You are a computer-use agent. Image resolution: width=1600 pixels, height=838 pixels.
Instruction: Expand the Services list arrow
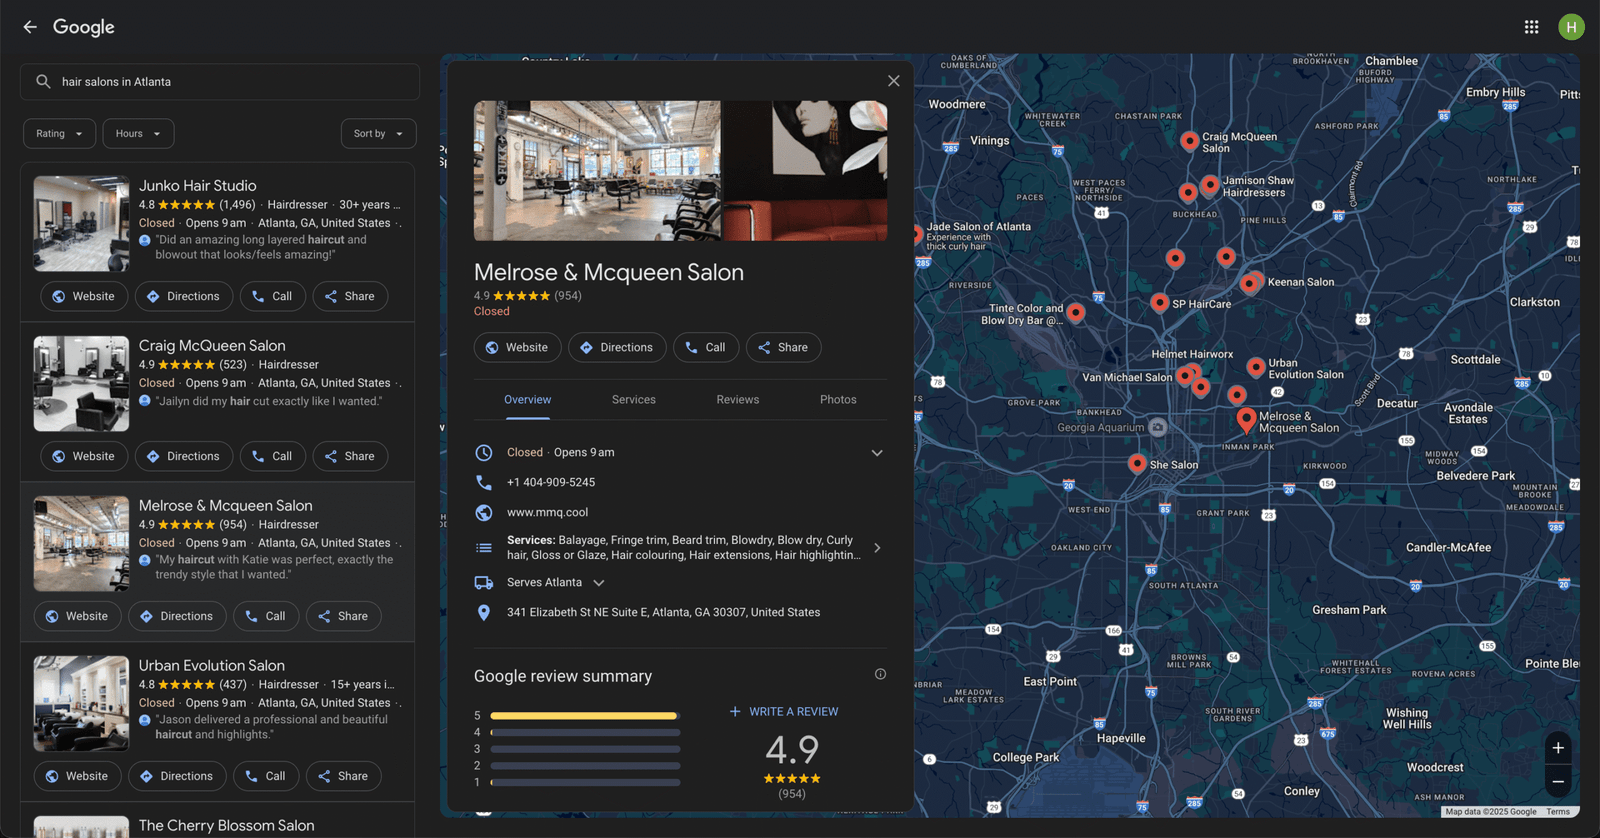pos(877,548)
